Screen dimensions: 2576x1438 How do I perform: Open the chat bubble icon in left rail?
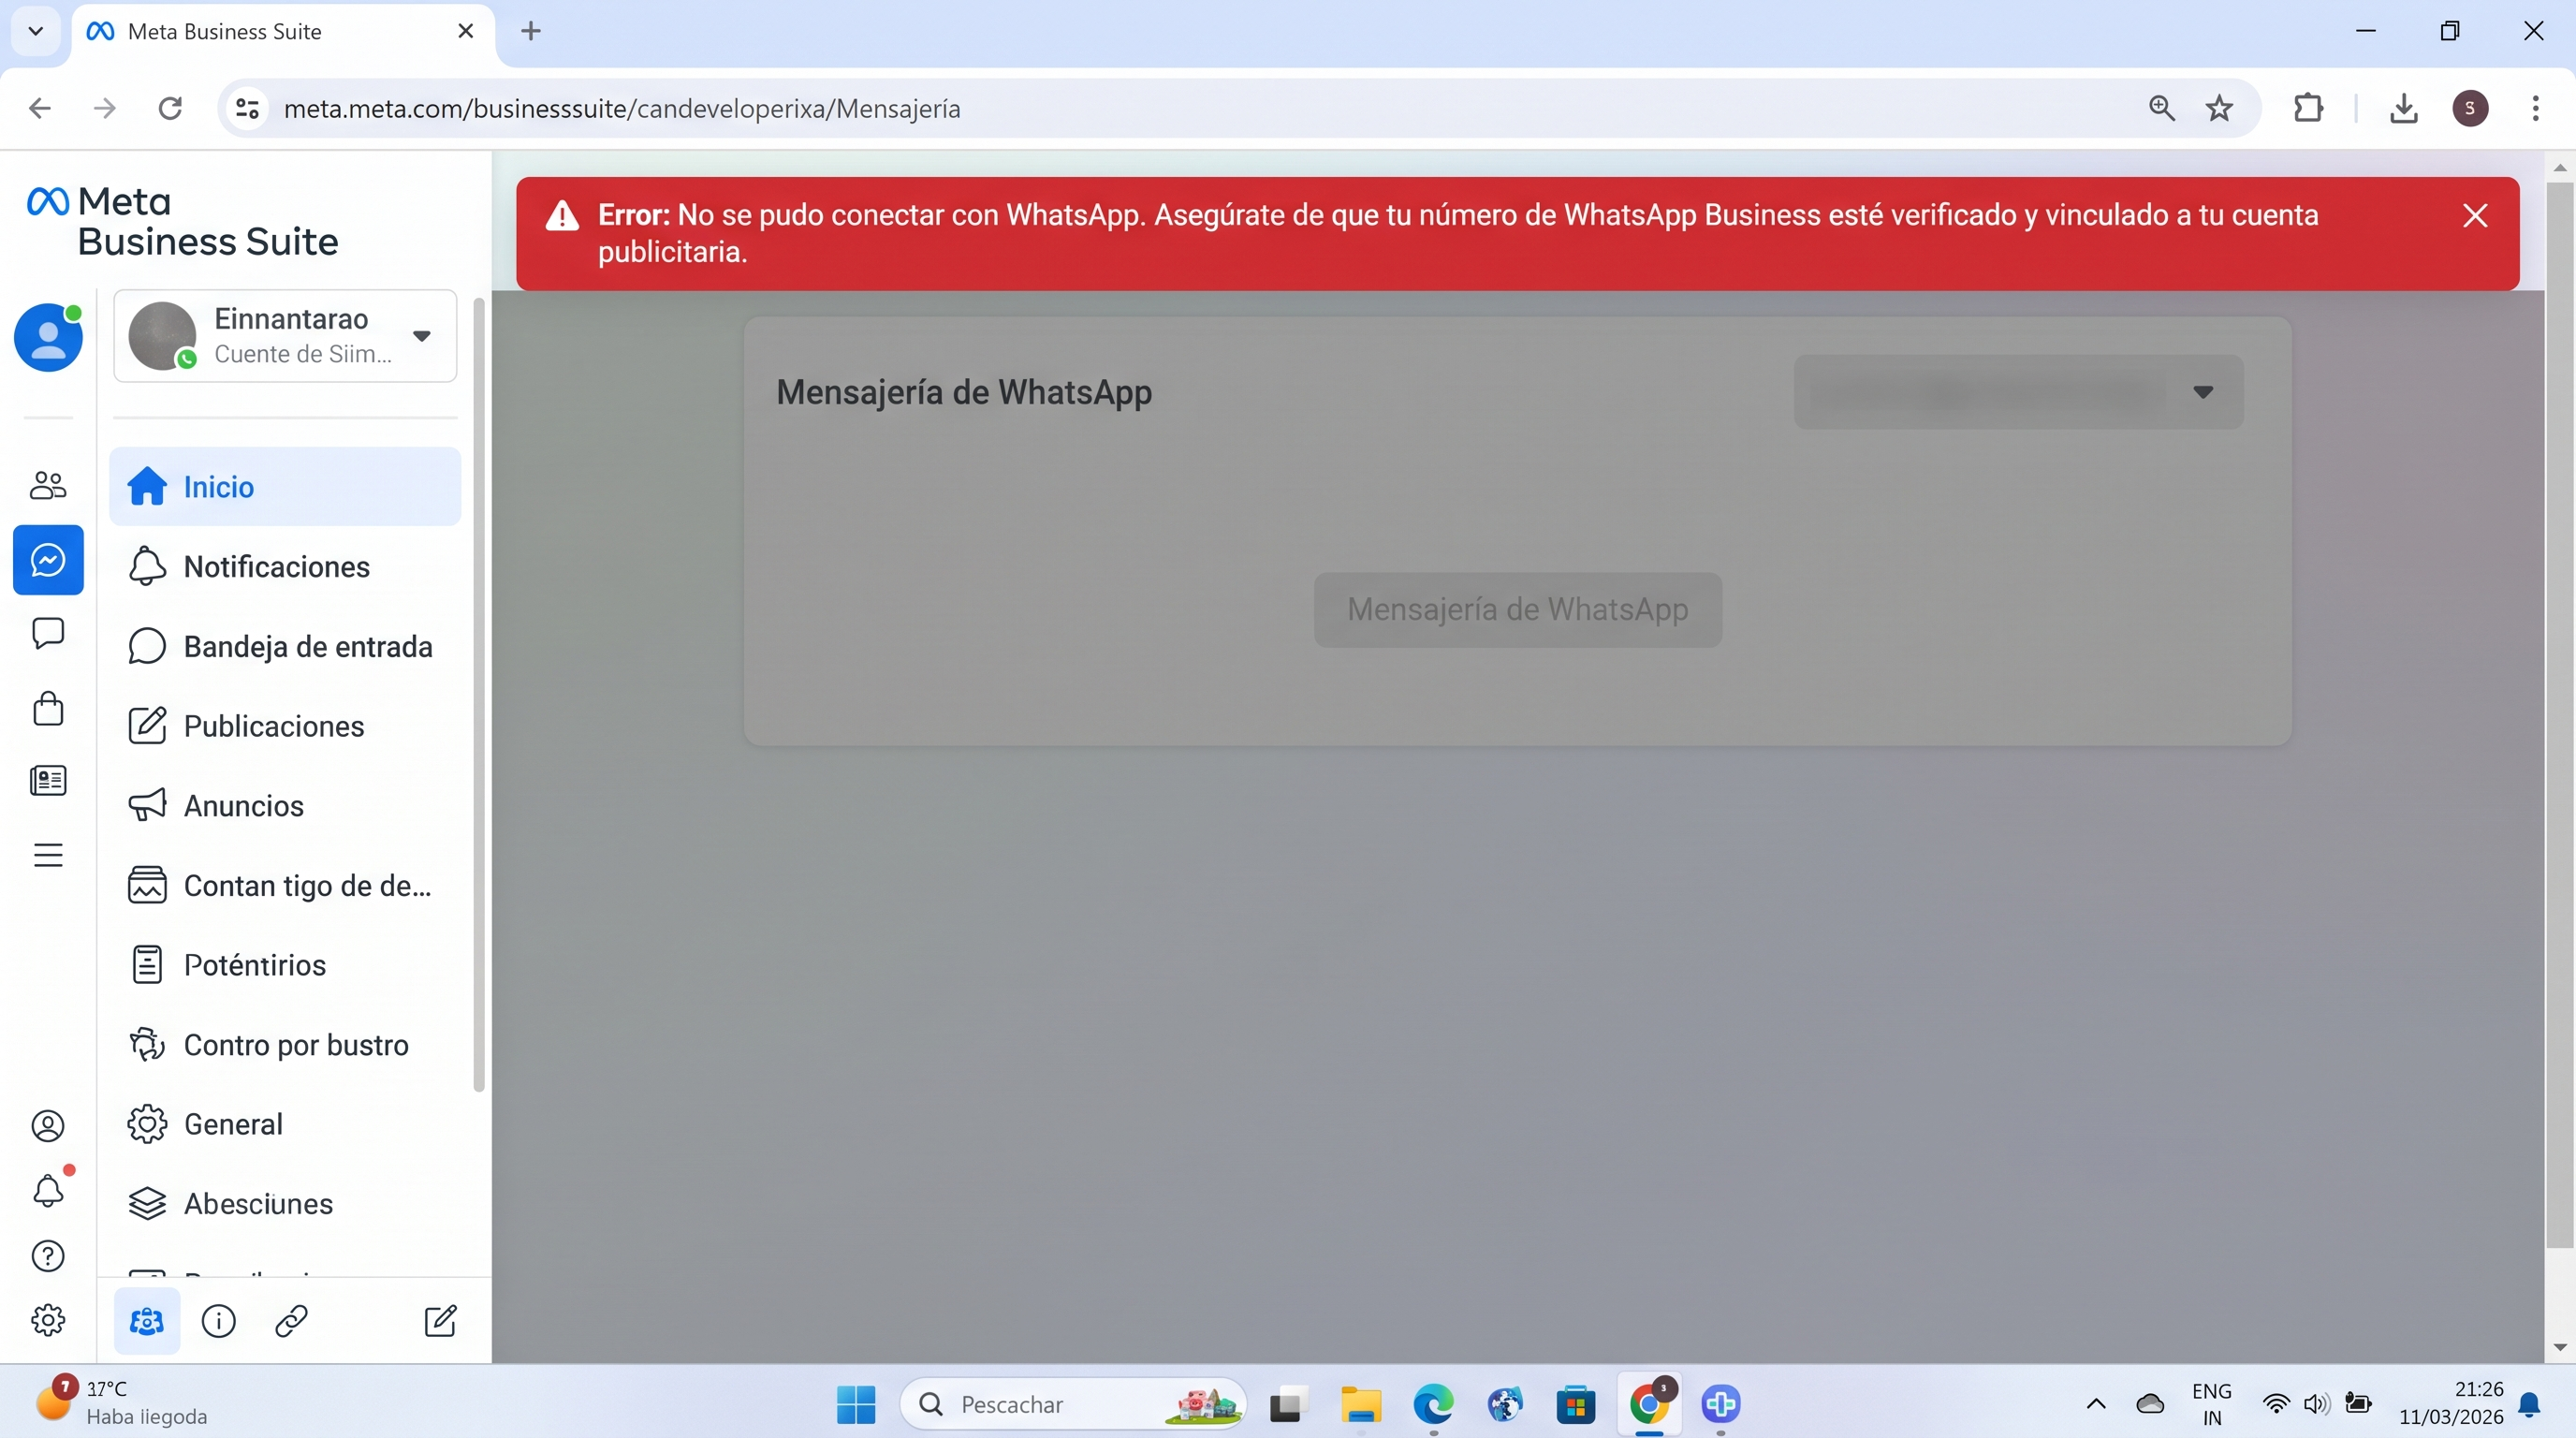[48, 633]
